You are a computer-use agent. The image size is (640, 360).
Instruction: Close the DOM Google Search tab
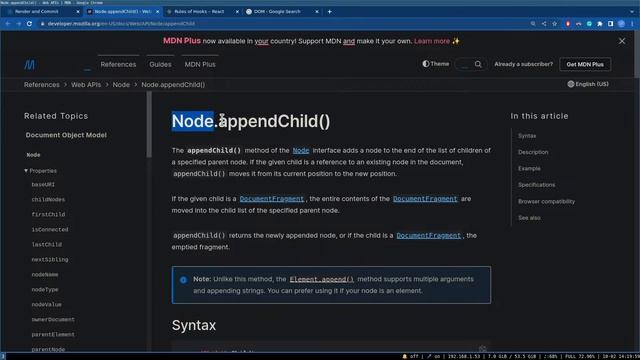[x=317, y=11]
